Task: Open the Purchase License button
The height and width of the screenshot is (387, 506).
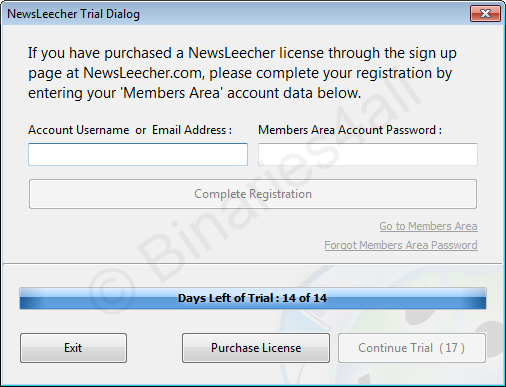Action: tap(256, 348)
